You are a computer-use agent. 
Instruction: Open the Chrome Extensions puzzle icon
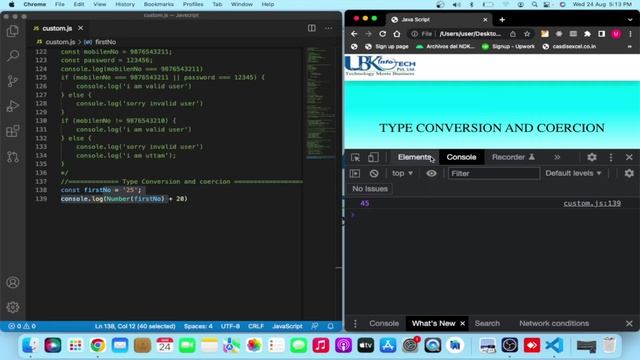coord(587,34)
